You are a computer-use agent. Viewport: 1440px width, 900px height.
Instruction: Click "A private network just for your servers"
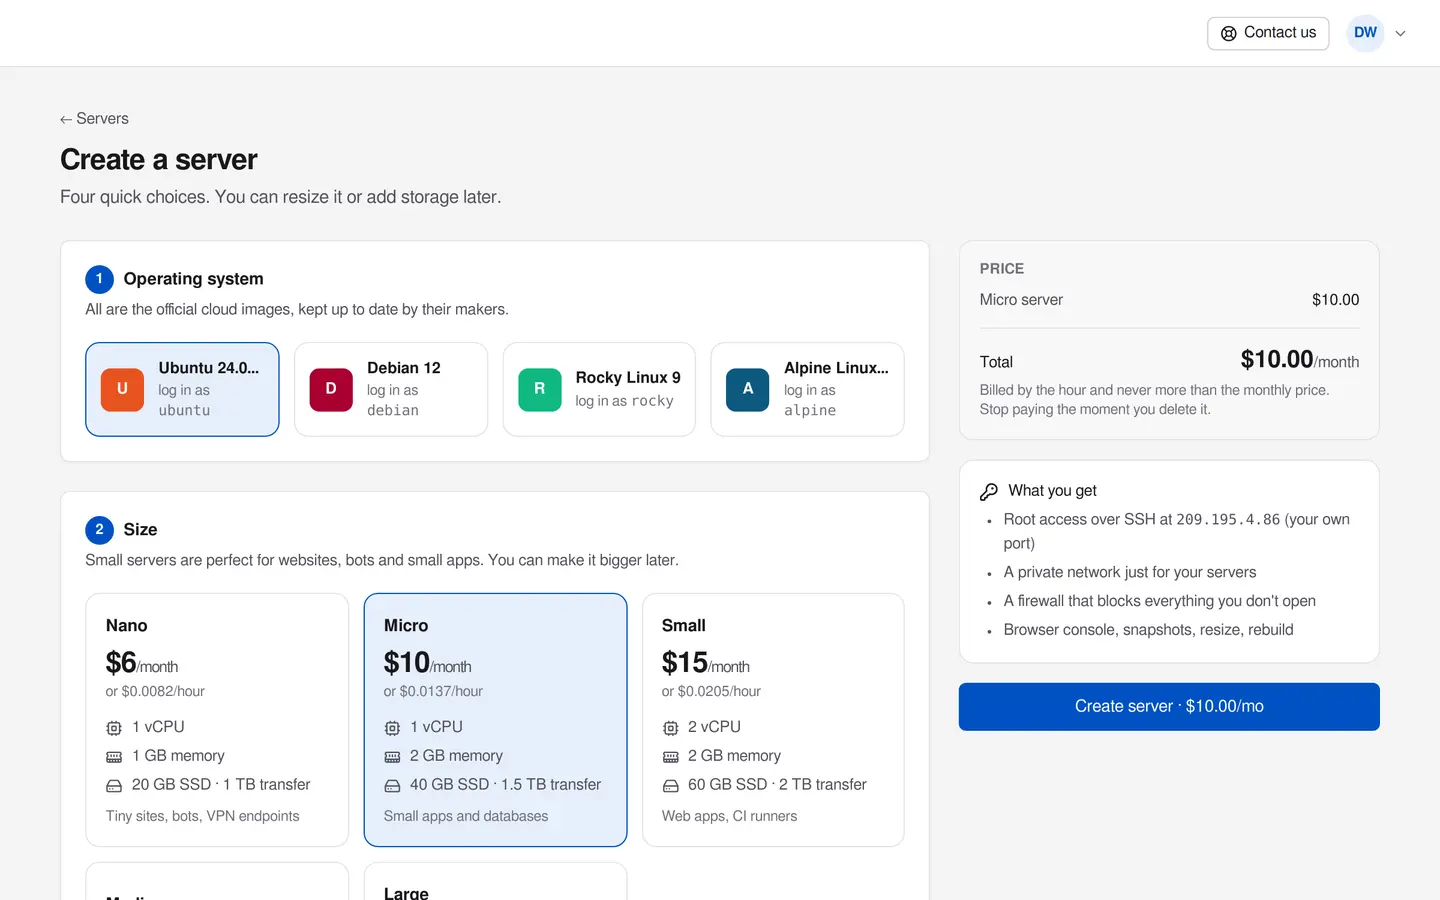pyautogui.click(x=1130, y=573)
